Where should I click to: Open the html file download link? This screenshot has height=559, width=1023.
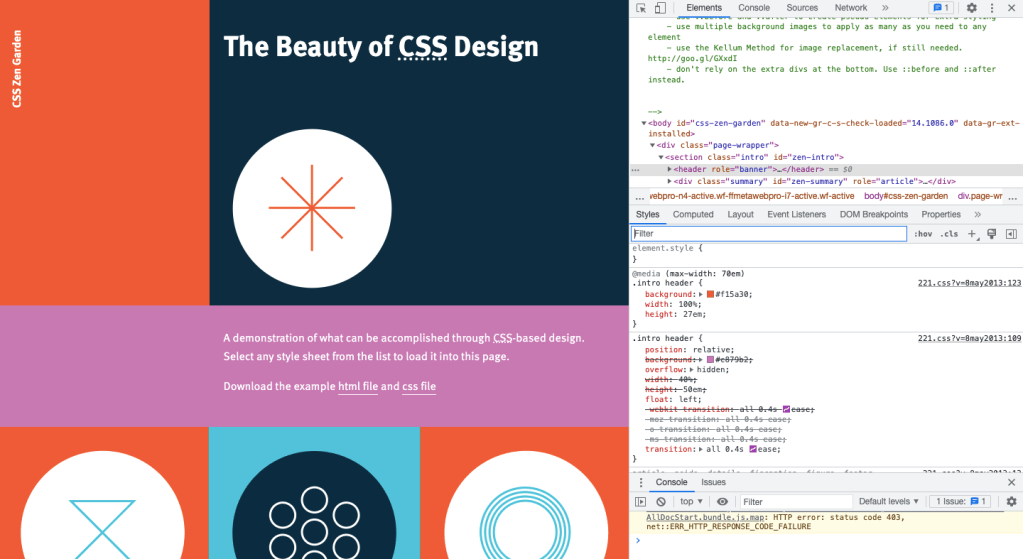point(357,386)
